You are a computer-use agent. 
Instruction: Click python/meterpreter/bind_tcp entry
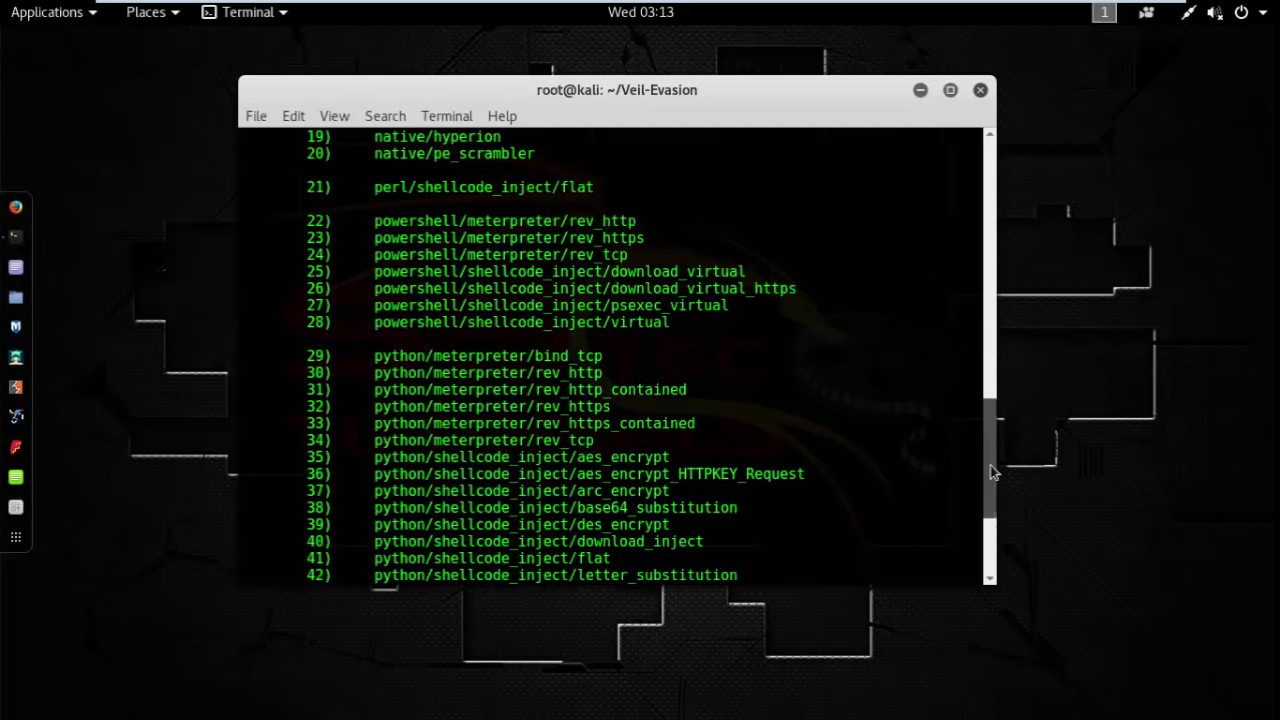[488, 356]
